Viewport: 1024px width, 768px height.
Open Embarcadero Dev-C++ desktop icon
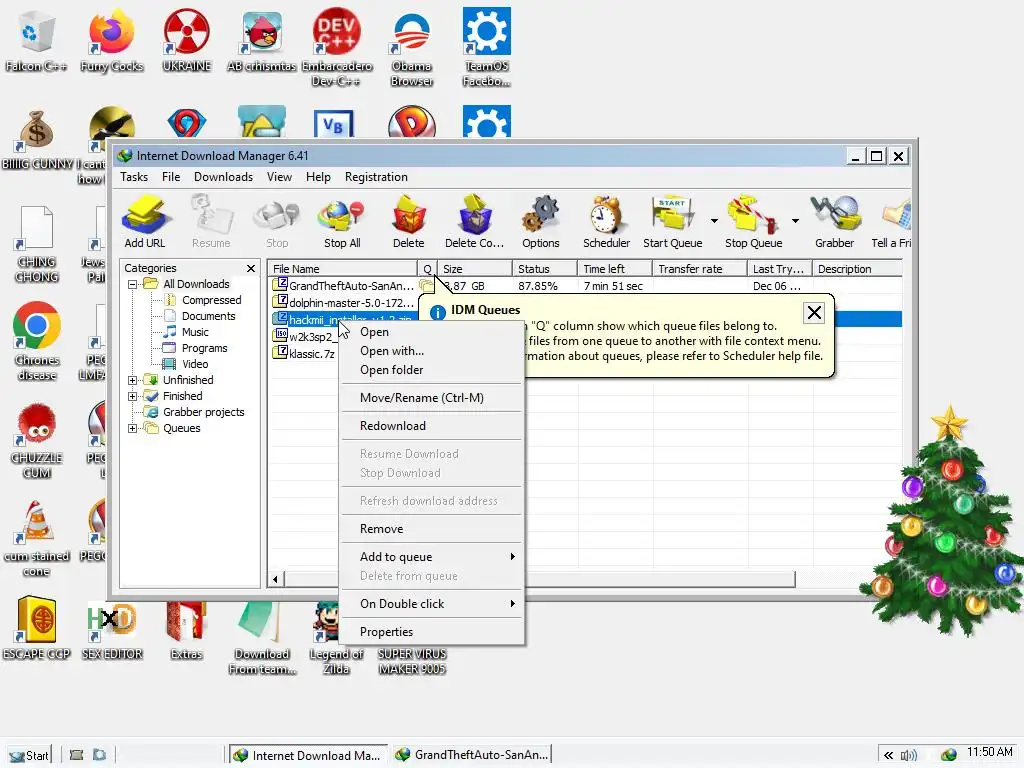336,47
